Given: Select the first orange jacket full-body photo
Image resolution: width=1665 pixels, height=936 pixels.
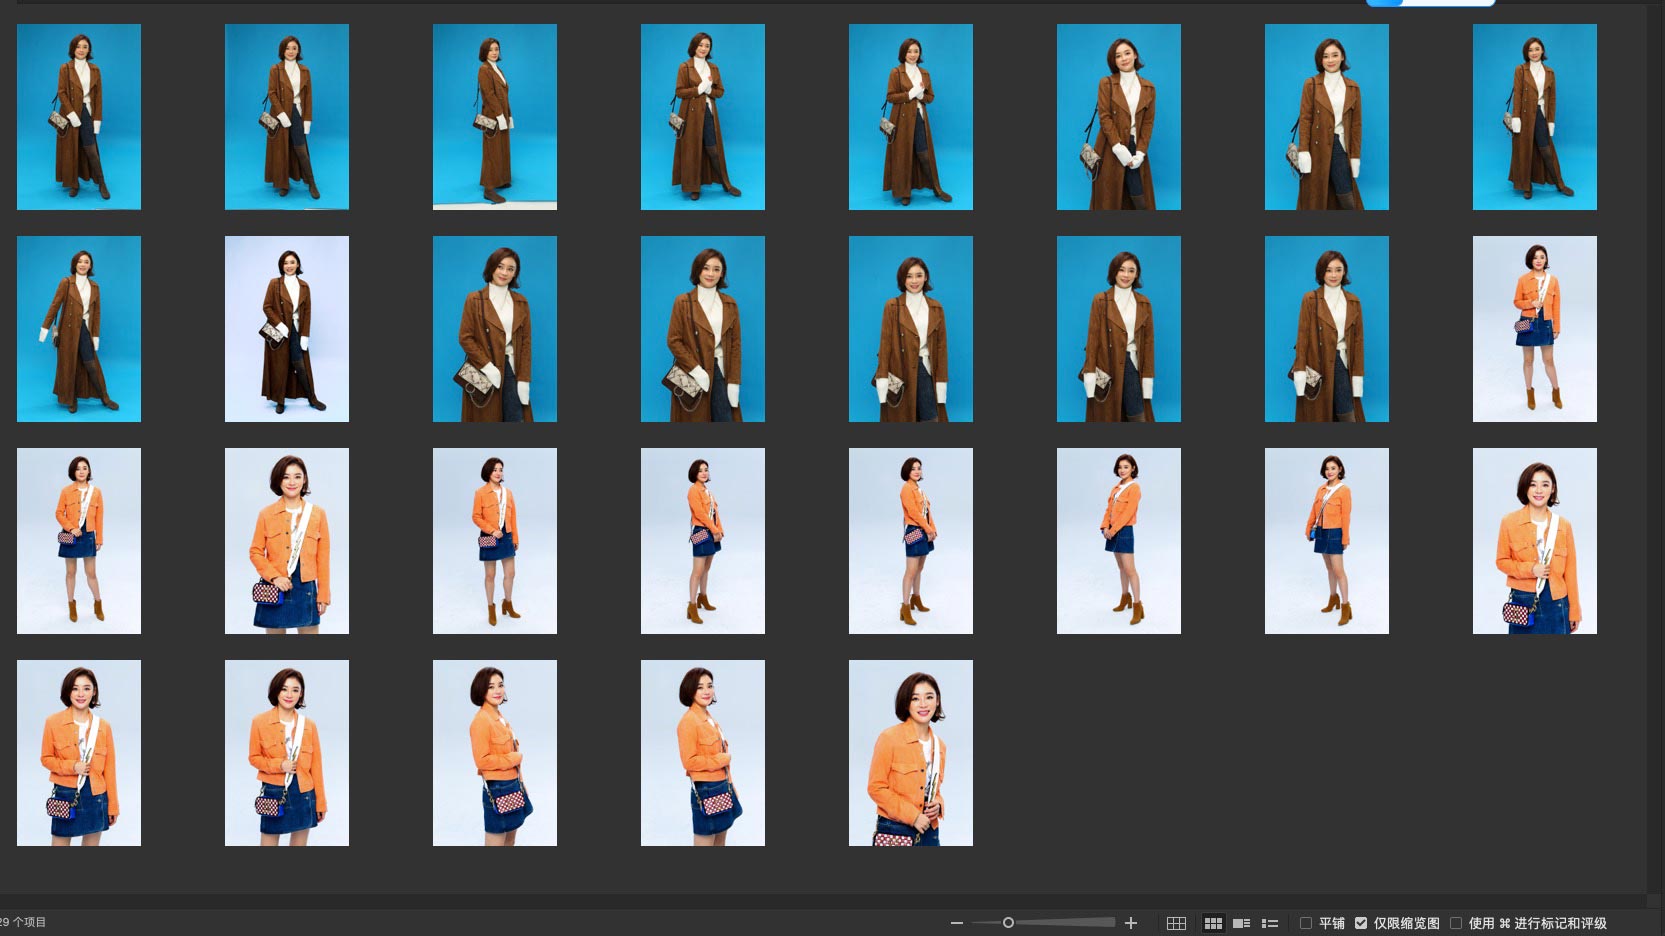Looking at the screenshot, I should click(x=1534, y=329).
